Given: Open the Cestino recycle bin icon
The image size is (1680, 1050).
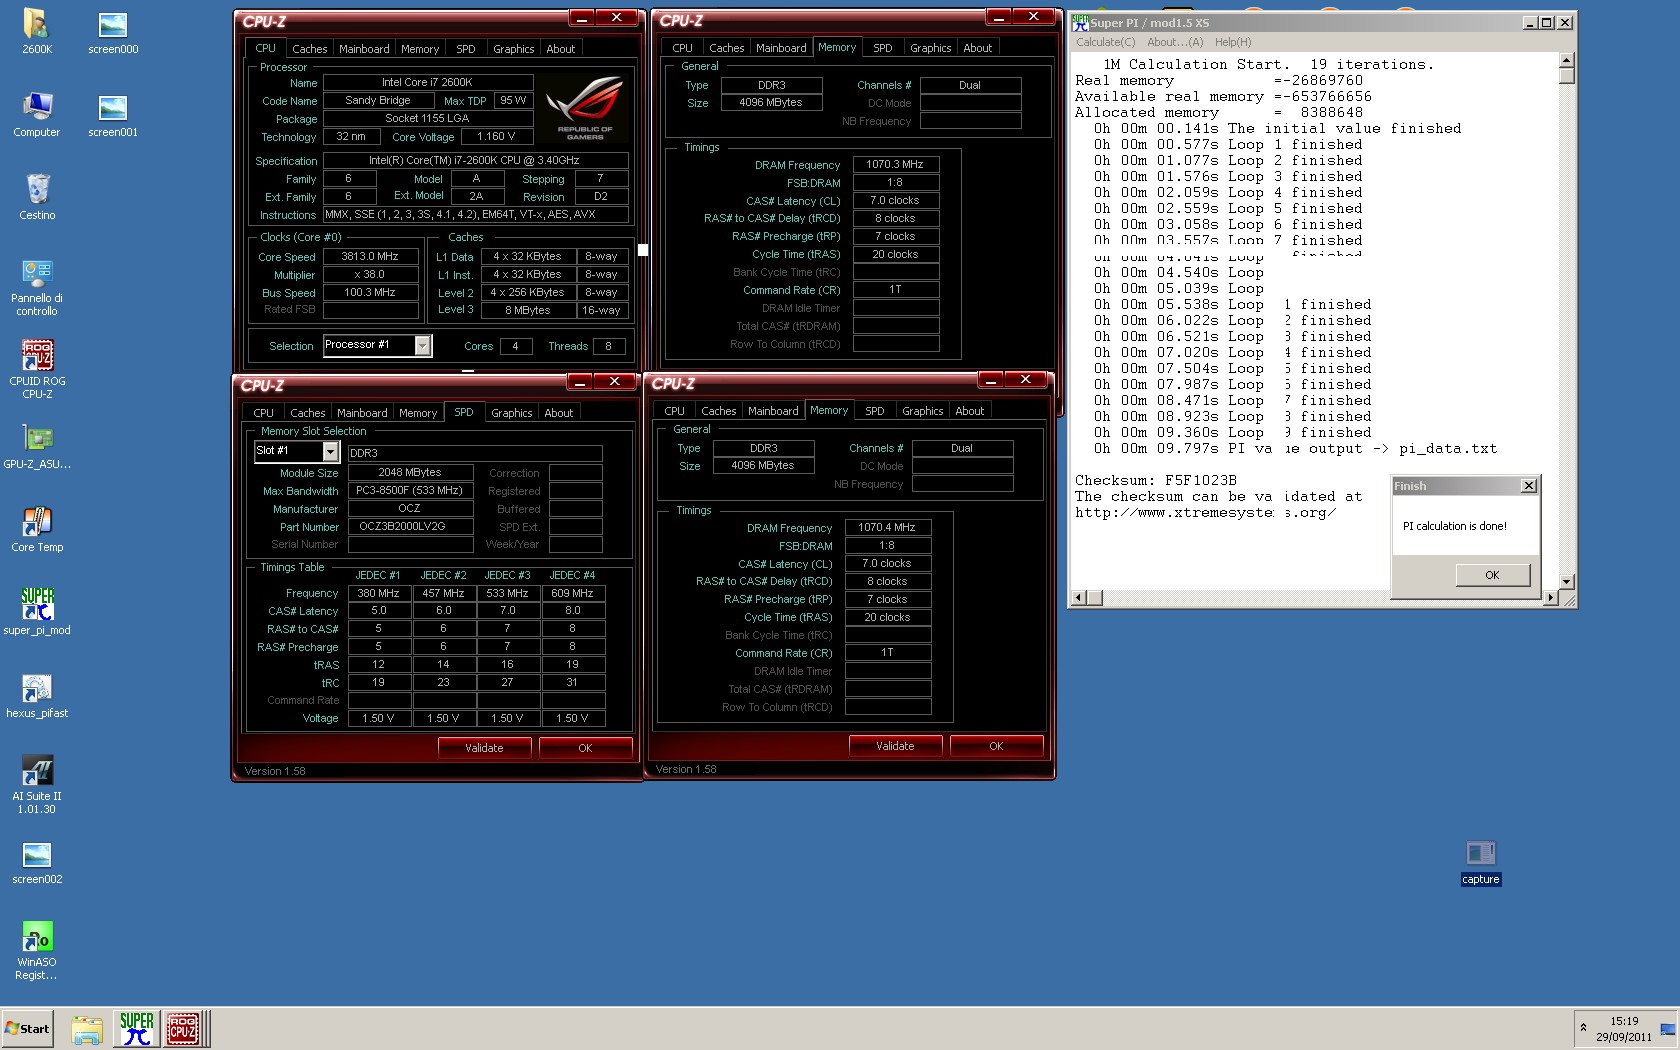Looking at the screenshot, I should tap(37, 197).
